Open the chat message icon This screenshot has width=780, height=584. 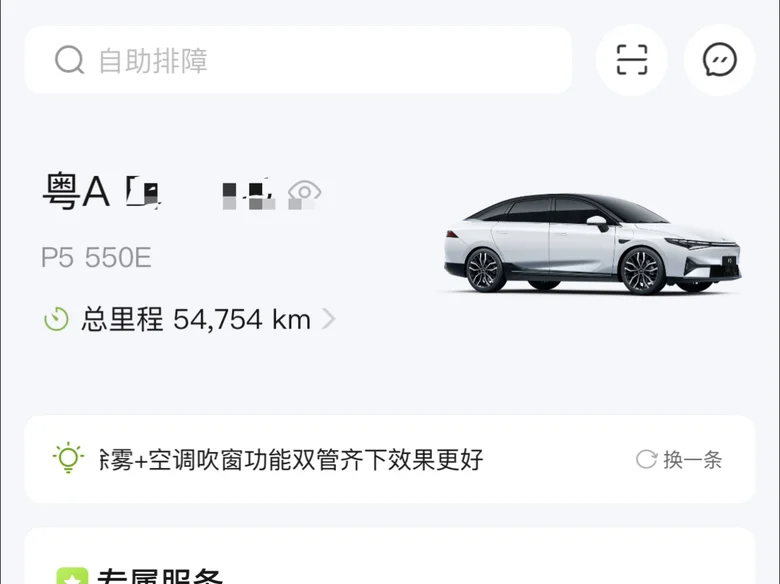[719, 60]
